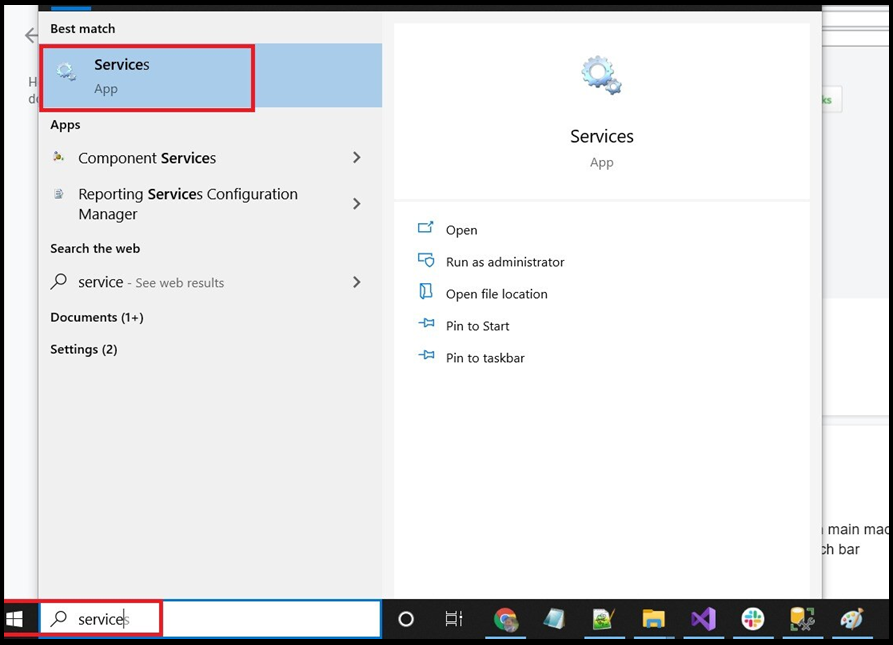Pin Services to Start
This screenshot has width=893, height=645.
click(477, 326)
